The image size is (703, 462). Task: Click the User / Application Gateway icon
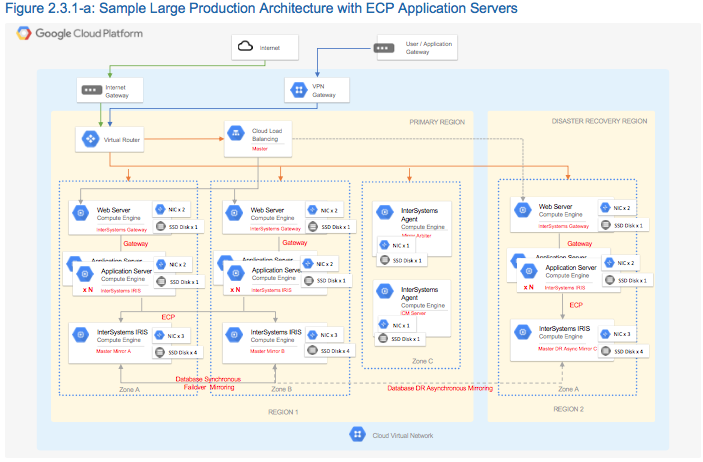pos(384,48)
